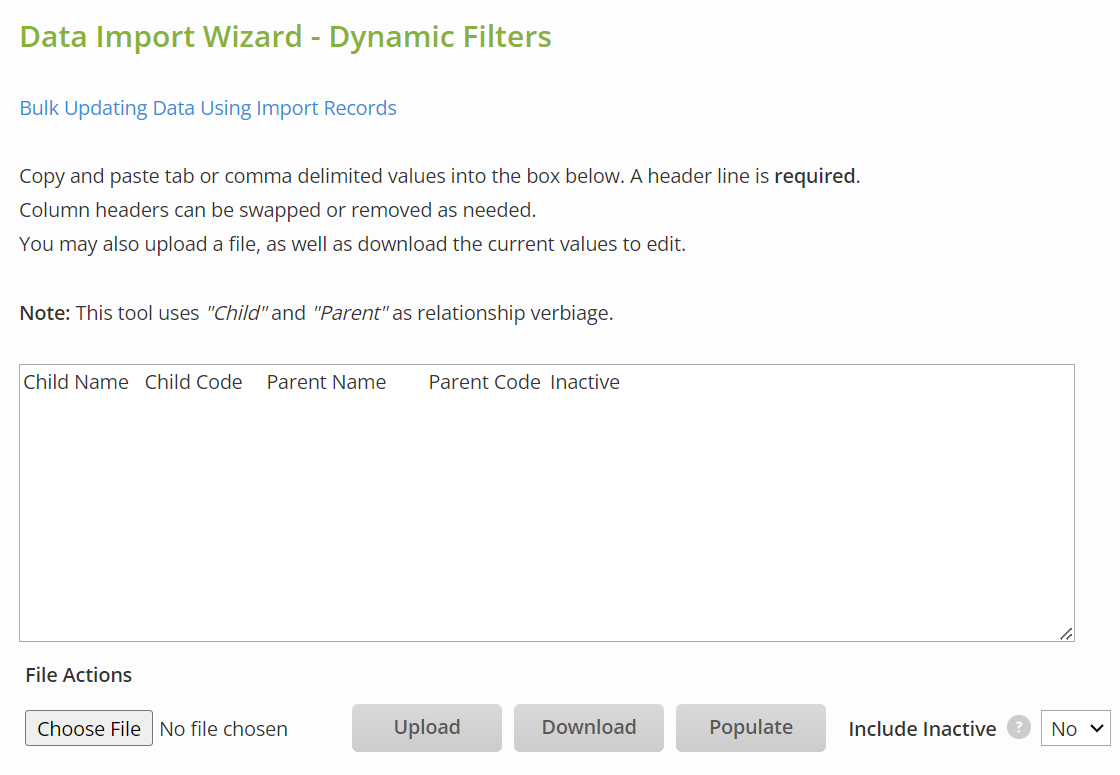Click the bold word 'required'
Screen dimensions: 1120x775
[814, 176]
